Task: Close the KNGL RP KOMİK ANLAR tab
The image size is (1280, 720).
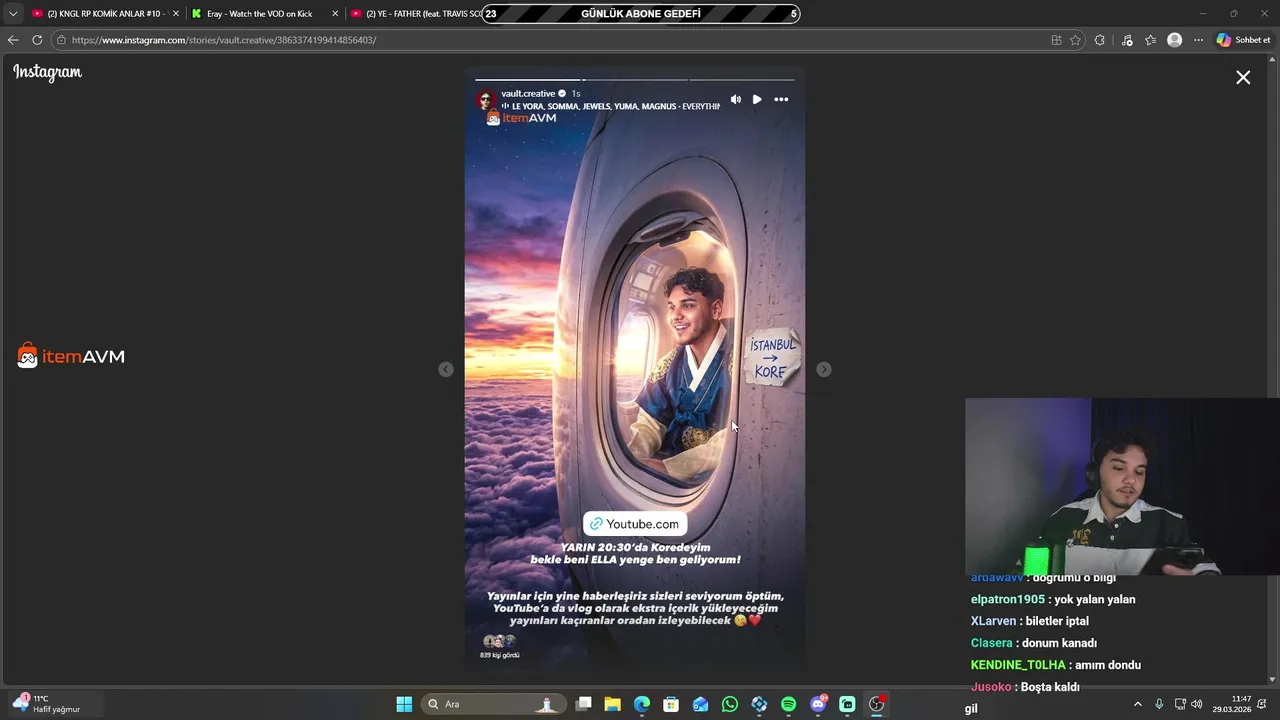Action: (x=175, y=14)
